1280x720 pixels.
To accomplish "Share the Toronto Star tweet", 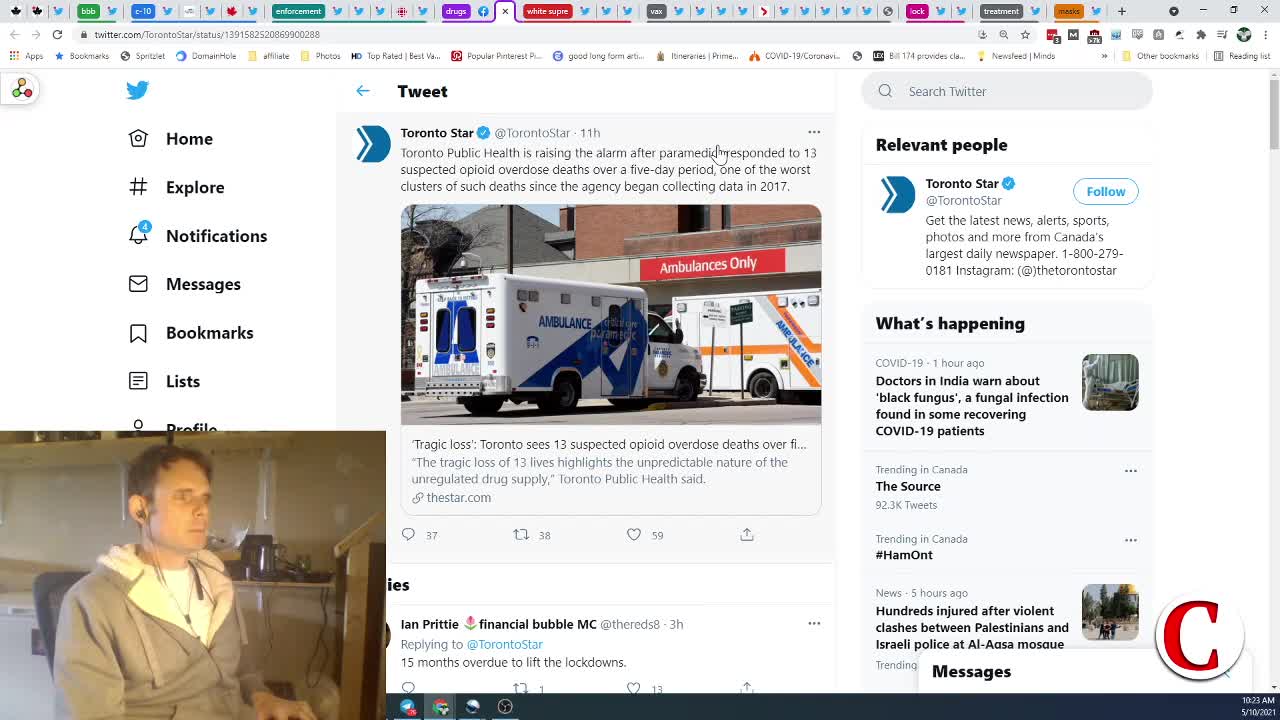I will pos(747,535).
